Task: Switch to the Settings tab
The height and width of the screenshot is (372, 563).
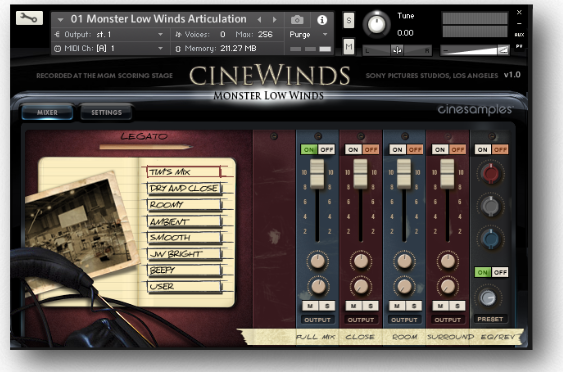Action: click(106, 113)
